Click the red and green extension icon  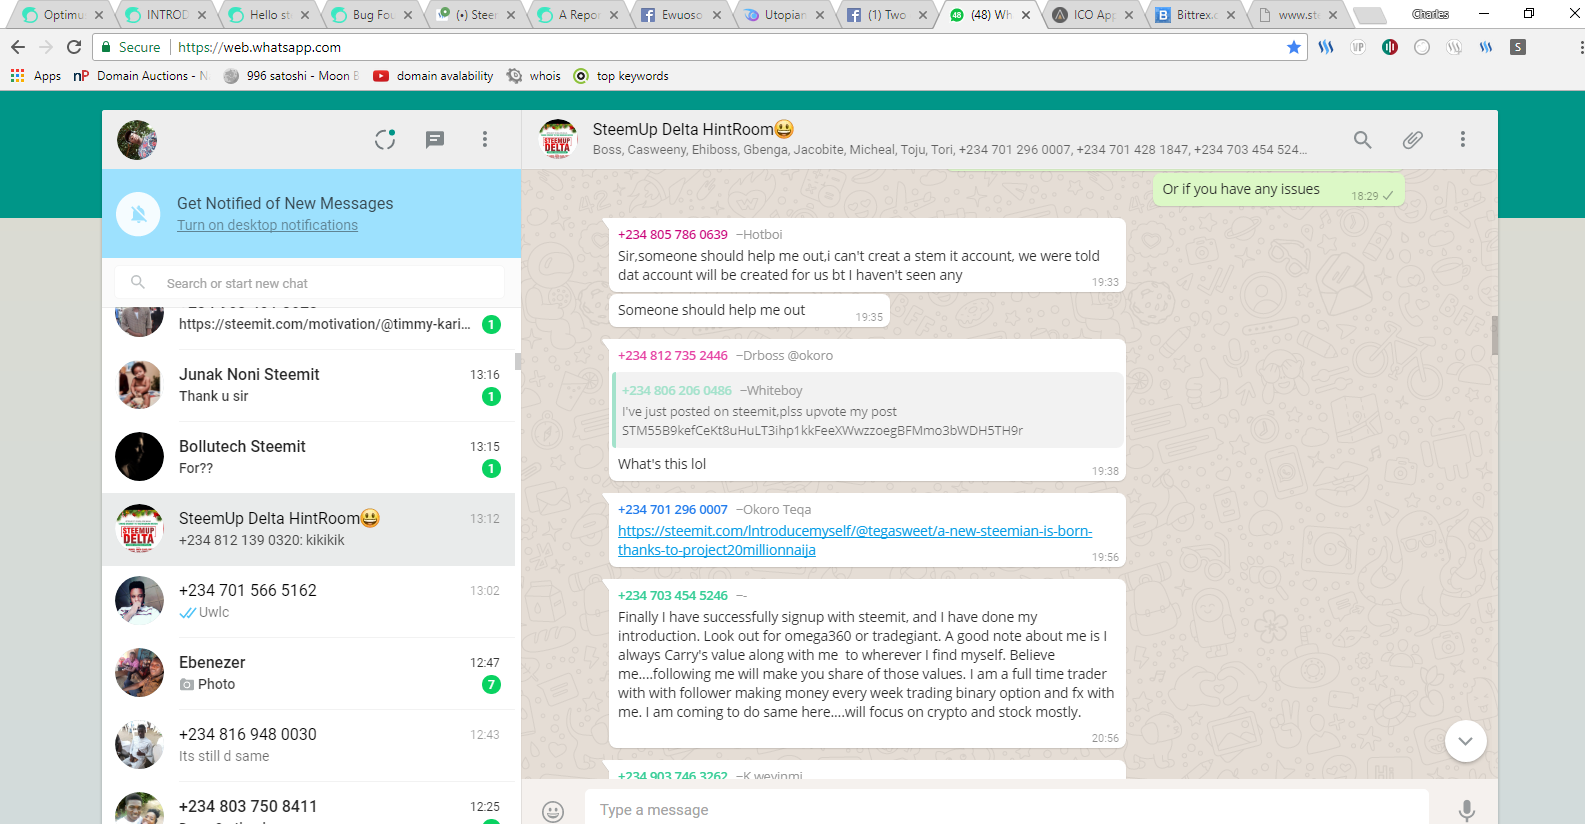1390,47
